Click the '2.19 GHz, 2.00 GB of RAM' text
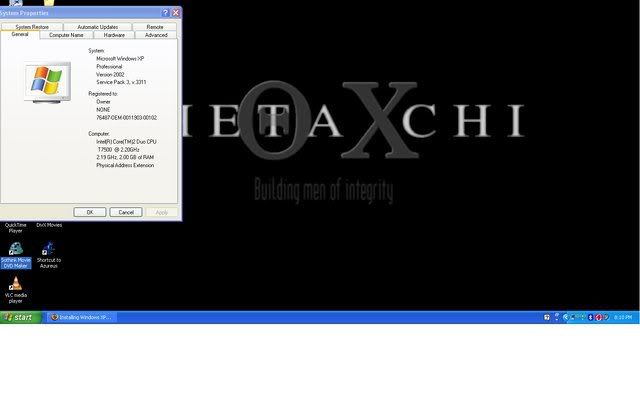Screen dimensions: 640x400 pos(125,157)
